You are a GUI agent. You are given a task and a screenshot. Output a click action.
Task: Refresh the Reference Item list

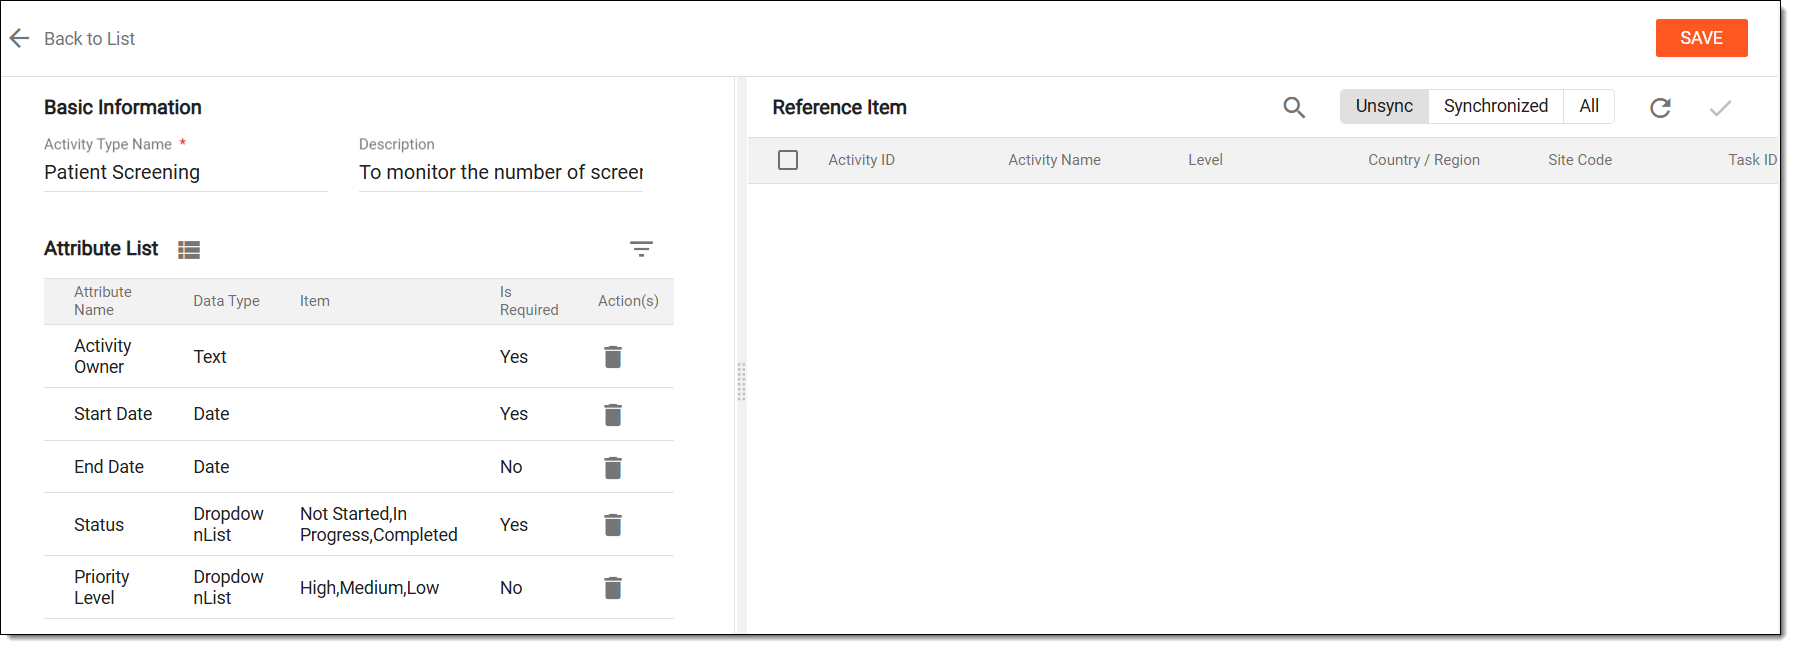click(1660, 107)
